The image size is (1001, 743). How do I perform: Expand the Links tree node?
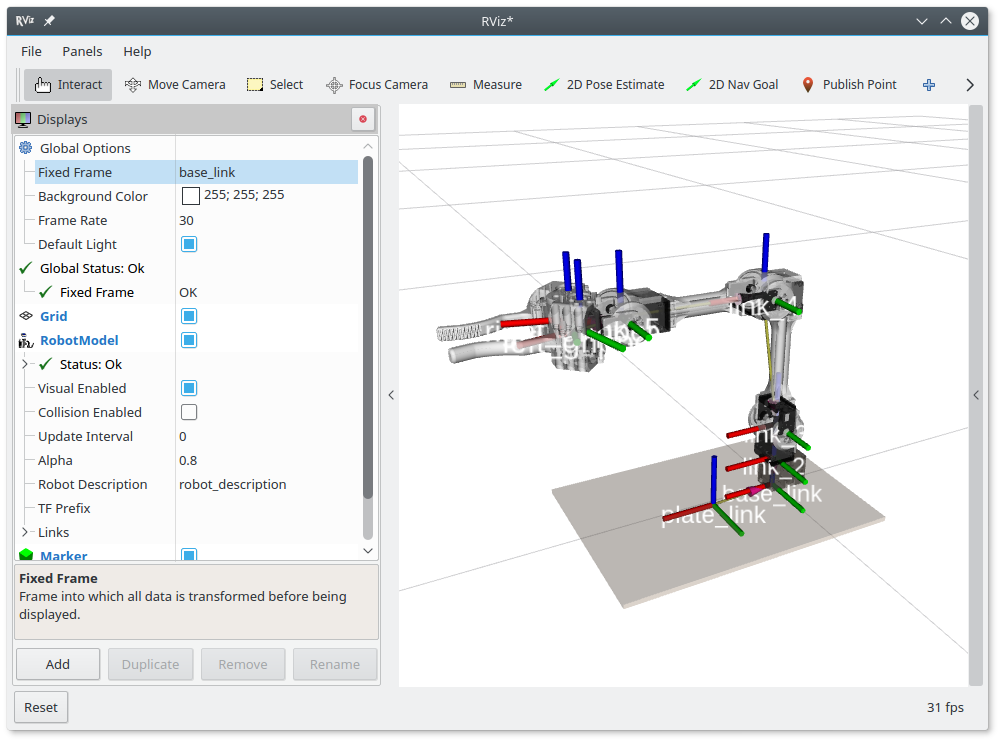tap(25, 532)
